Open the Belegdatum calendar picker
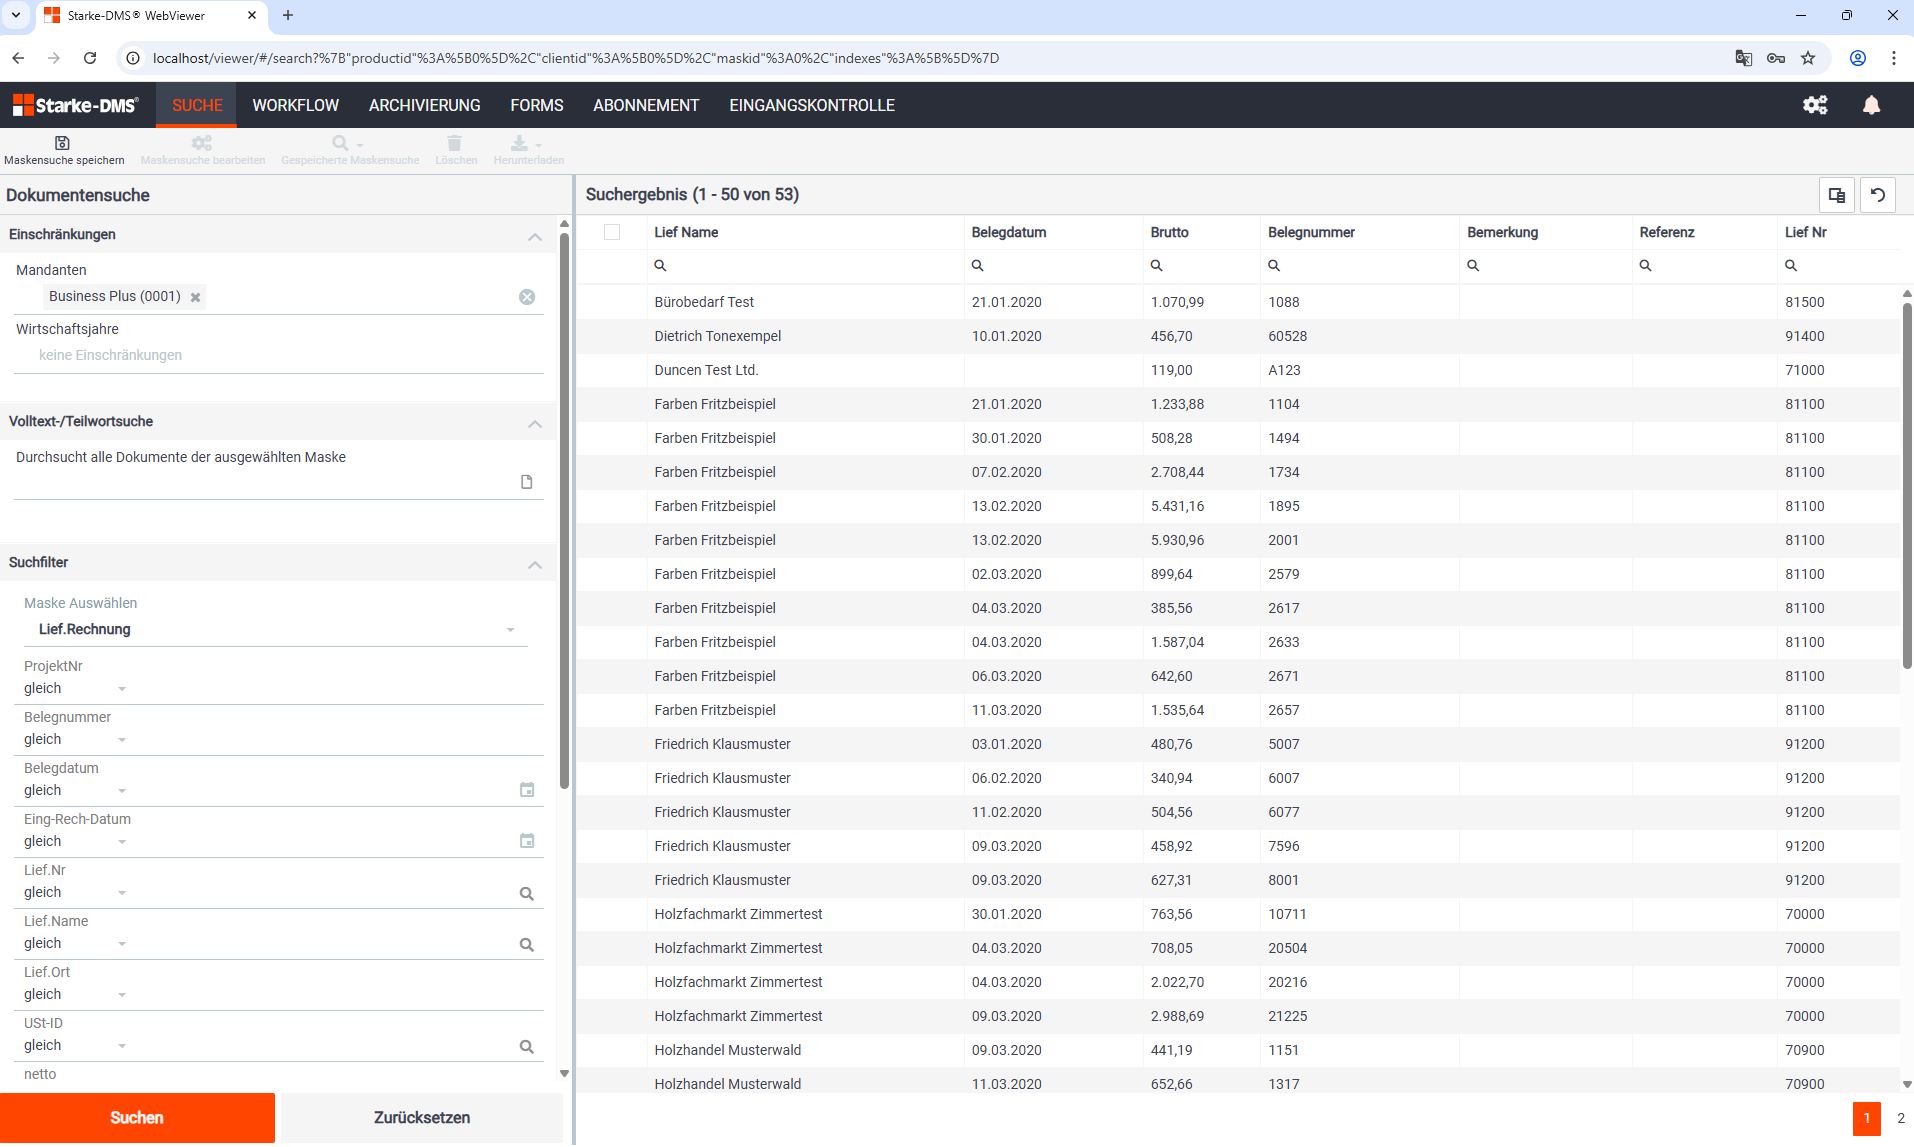1914x1147 pixels. (527, 790)
